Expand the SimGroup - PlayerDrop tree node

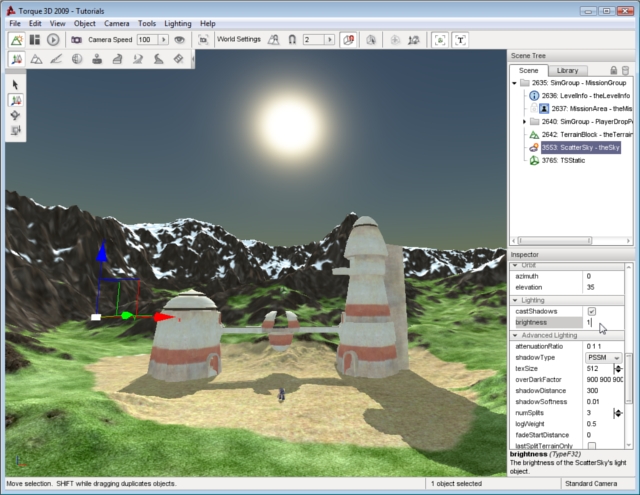point(524,121)
